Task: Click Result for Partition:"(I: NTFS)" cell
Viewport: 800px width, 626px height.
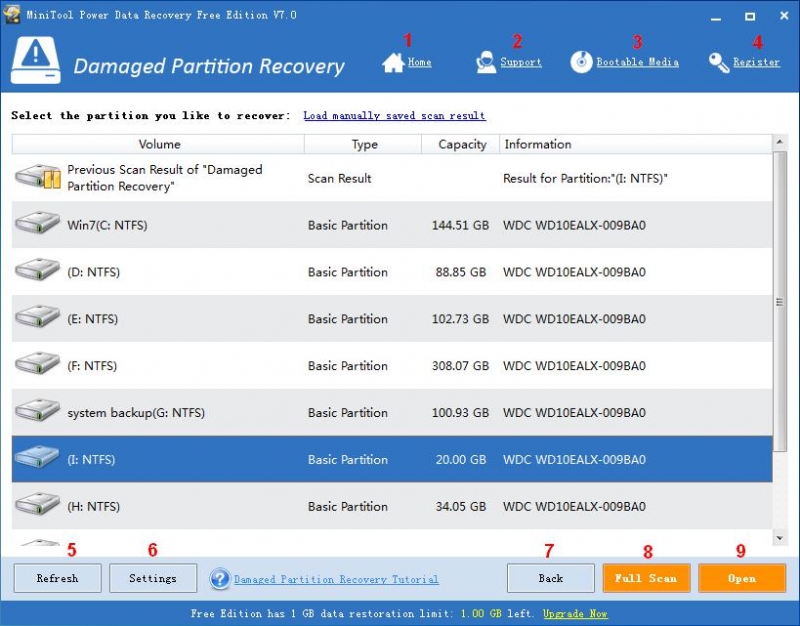Action: click(x=585, y=178)
